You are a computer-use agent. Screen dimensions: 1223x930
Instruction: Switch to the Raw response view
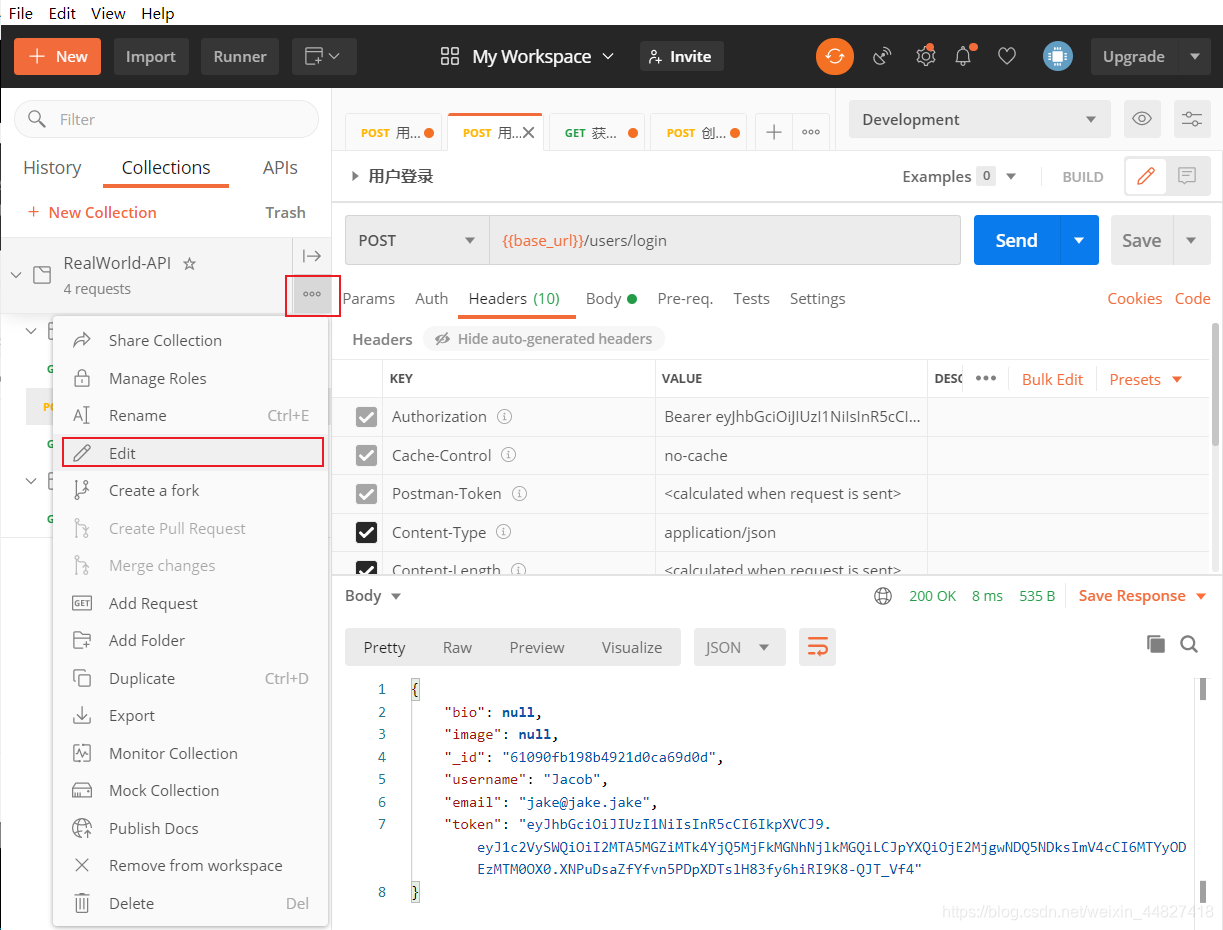[x=457, y=647]
